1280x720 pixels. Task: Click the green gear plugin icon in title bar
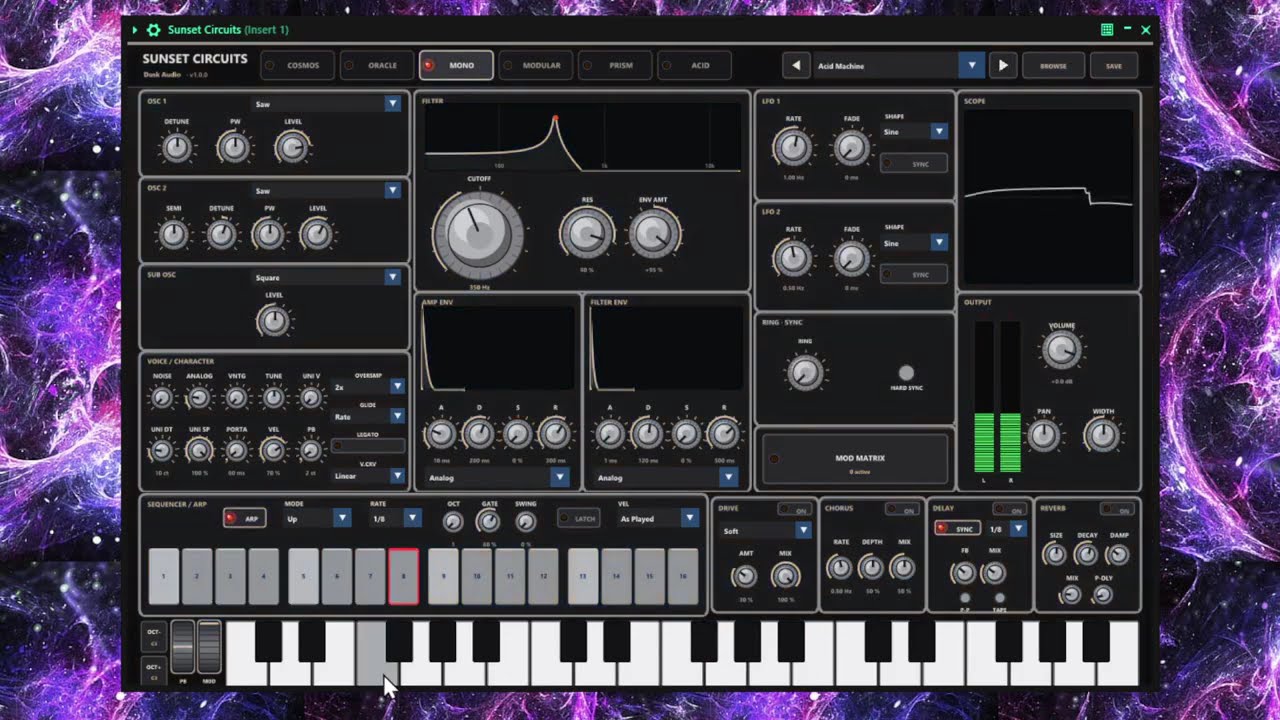(x=153, y=30)
